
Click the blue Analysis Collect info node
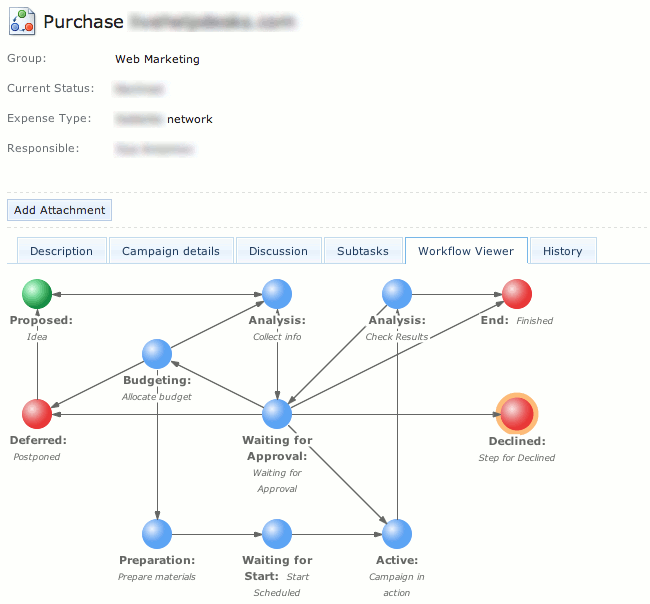tap(277, 294)
